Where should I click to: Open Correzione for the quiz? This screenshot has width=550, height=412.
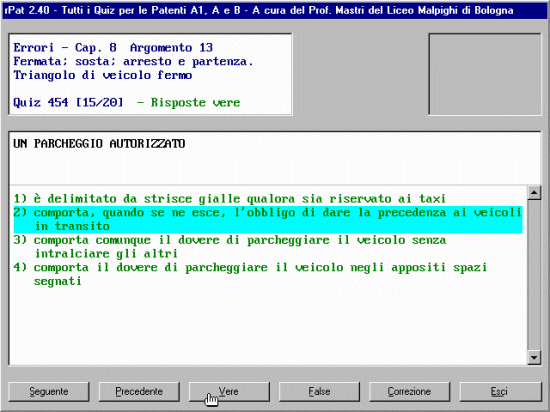(x=409, y=391)
